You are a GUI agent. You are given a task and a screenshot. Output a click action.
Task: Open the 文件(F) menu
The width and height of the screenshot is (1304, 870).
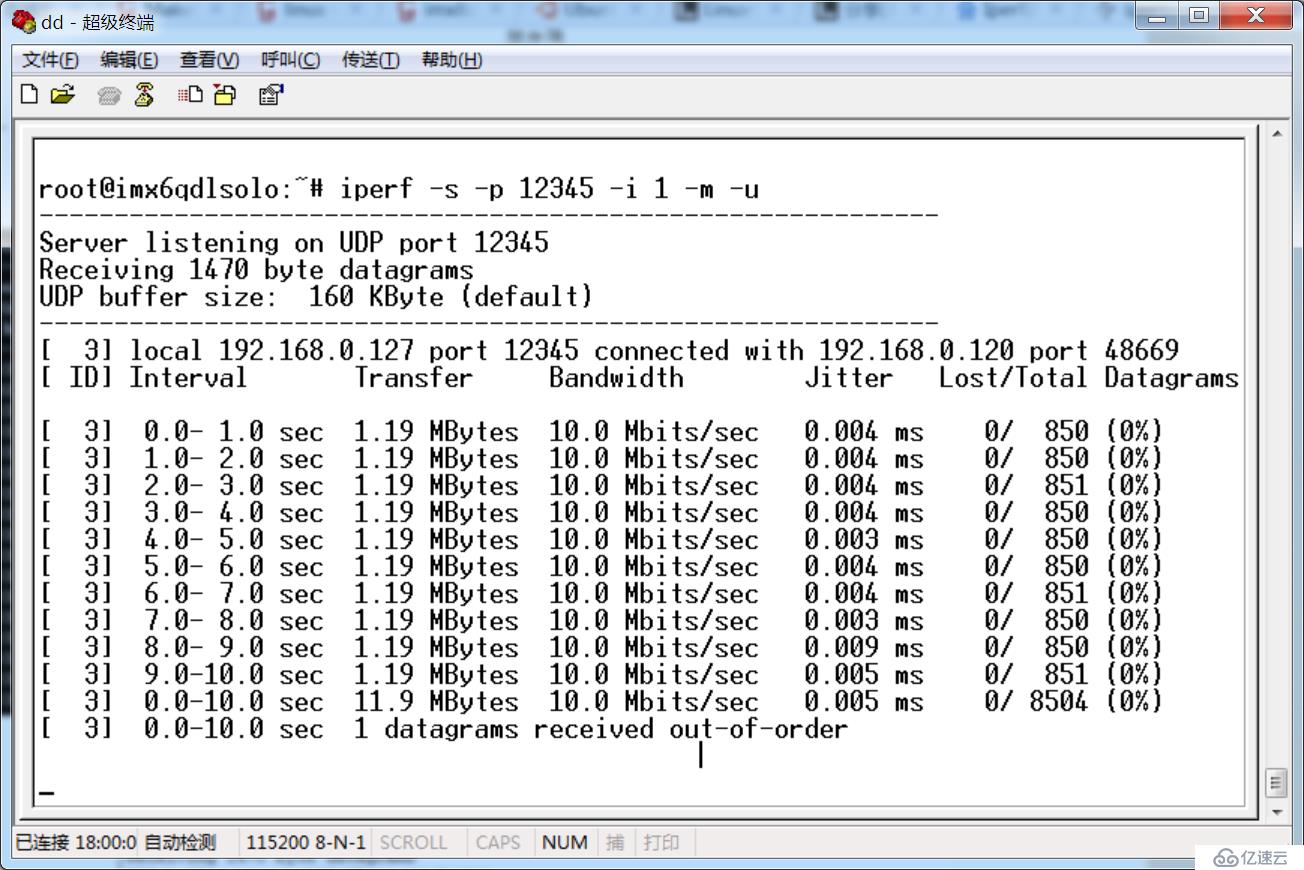tap(51, 60)
